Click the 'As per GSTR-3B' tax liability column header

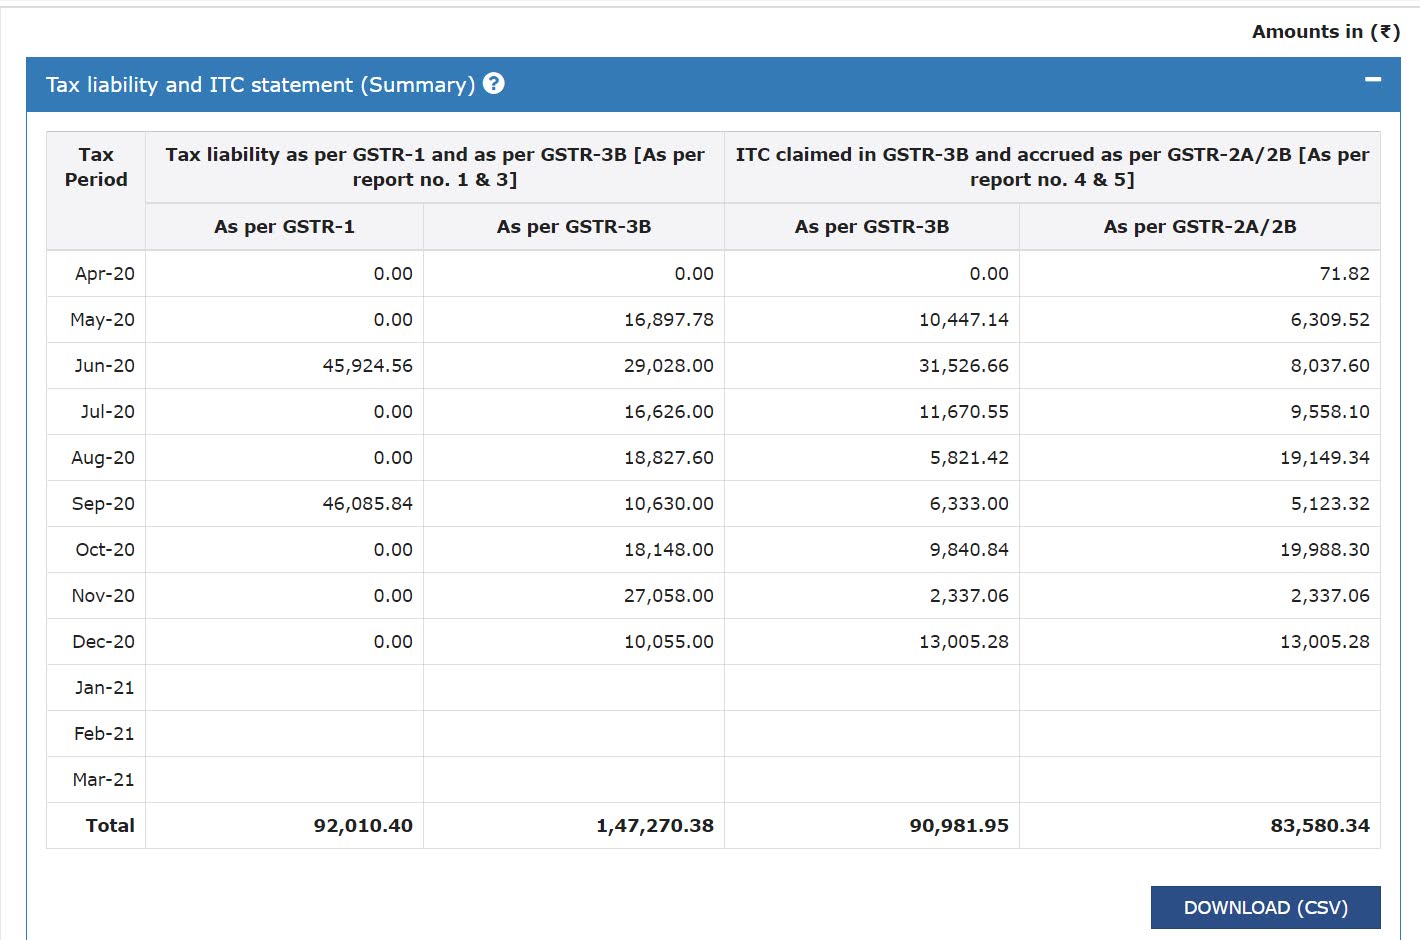(x=572, y=226)
